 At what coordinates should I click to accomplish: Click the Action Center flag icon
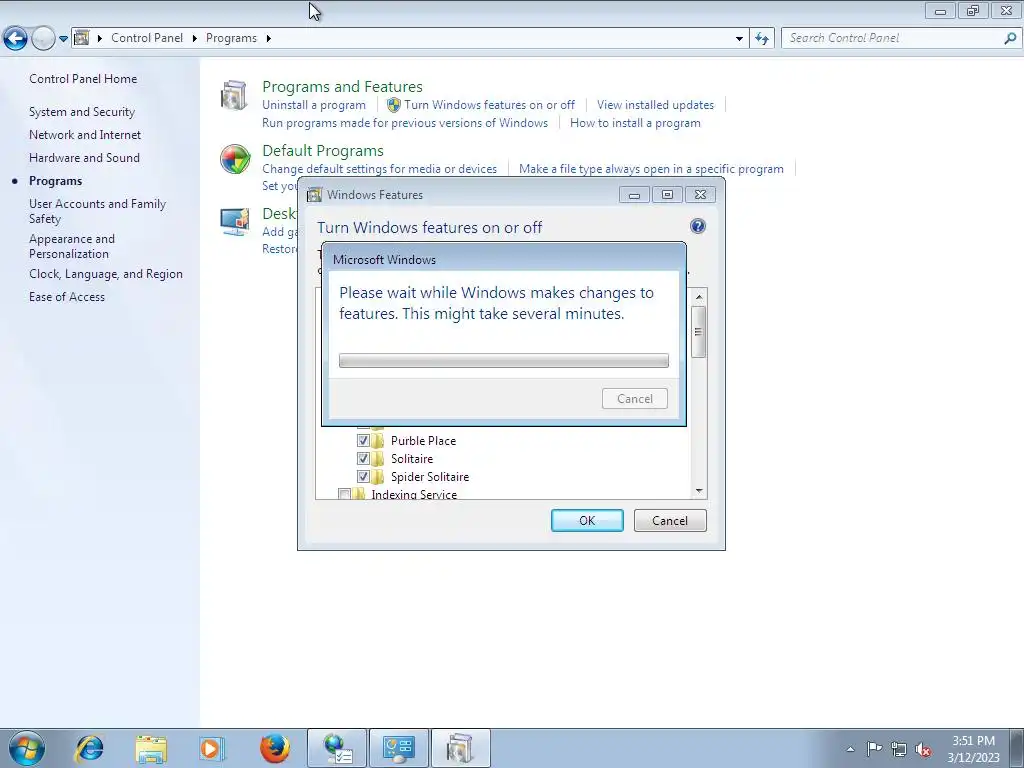tap(874, 749)
